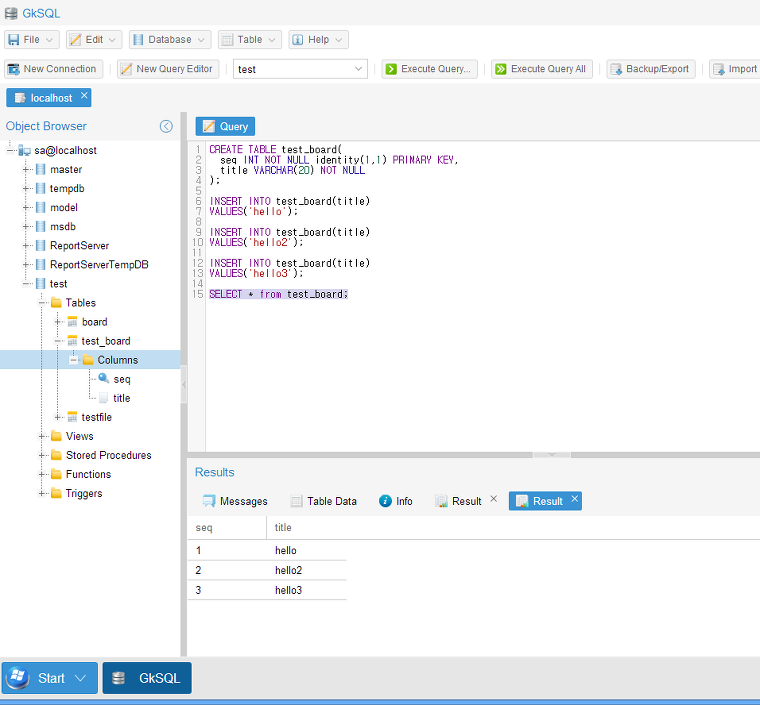Screen dimensions: 760x705
Task: Click the ReportServer database icon
Action: point(41,246)
